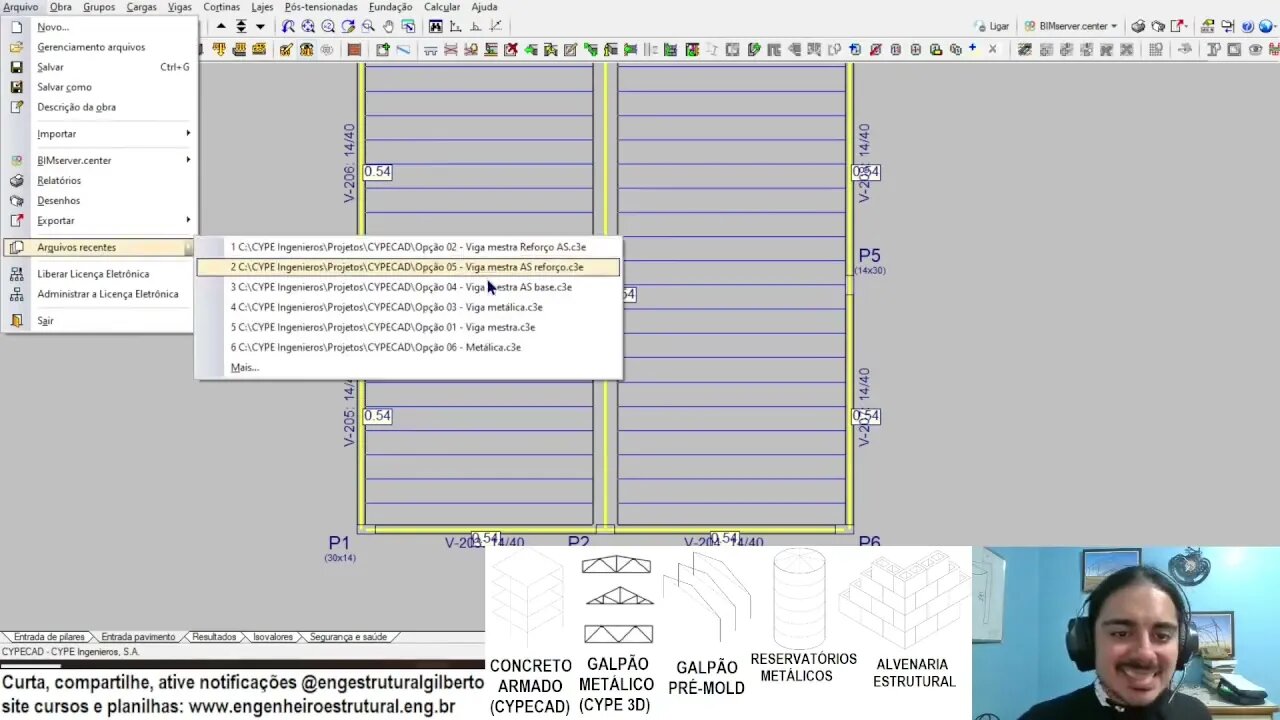Open the Cargas menu
This screenshot has height=720, width=1280.
click(141, 7)
